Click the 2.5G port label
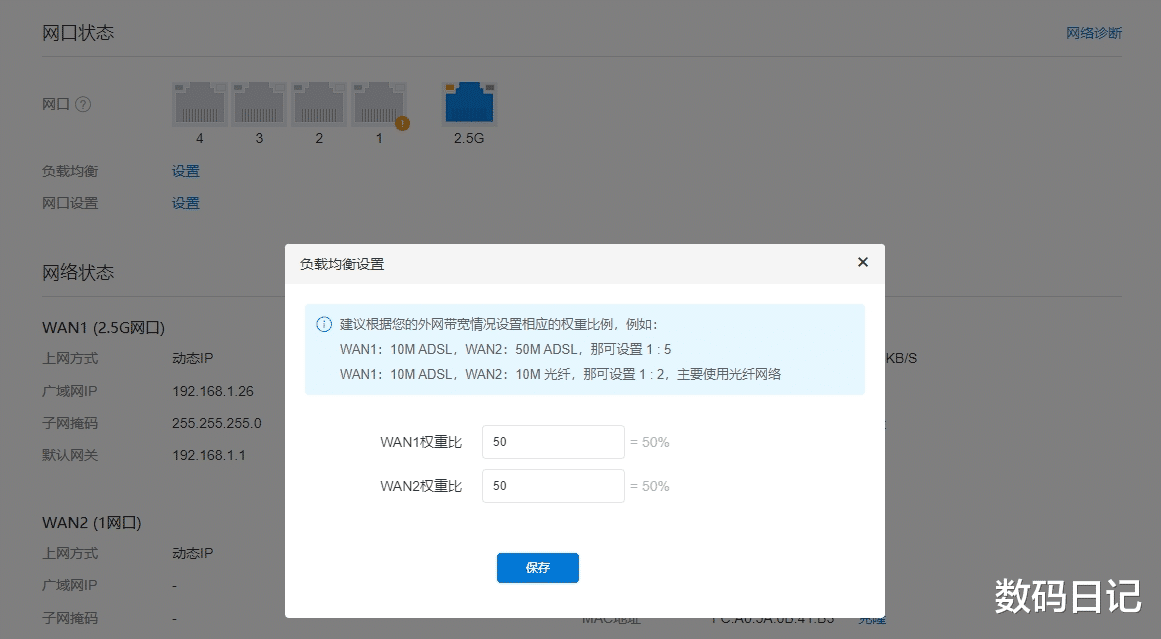The image size is (1161, 639). [469, 138]
